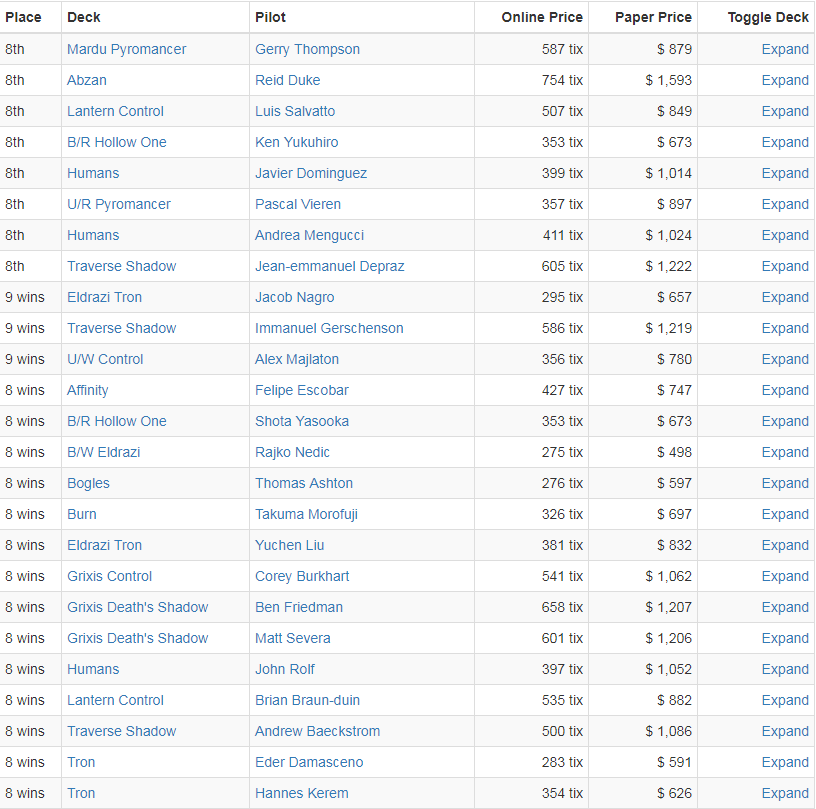Viewport: 816px width, 809px height.
Task: Open the U/R Pyromancer deck link
Action: [x=119, y=204]
